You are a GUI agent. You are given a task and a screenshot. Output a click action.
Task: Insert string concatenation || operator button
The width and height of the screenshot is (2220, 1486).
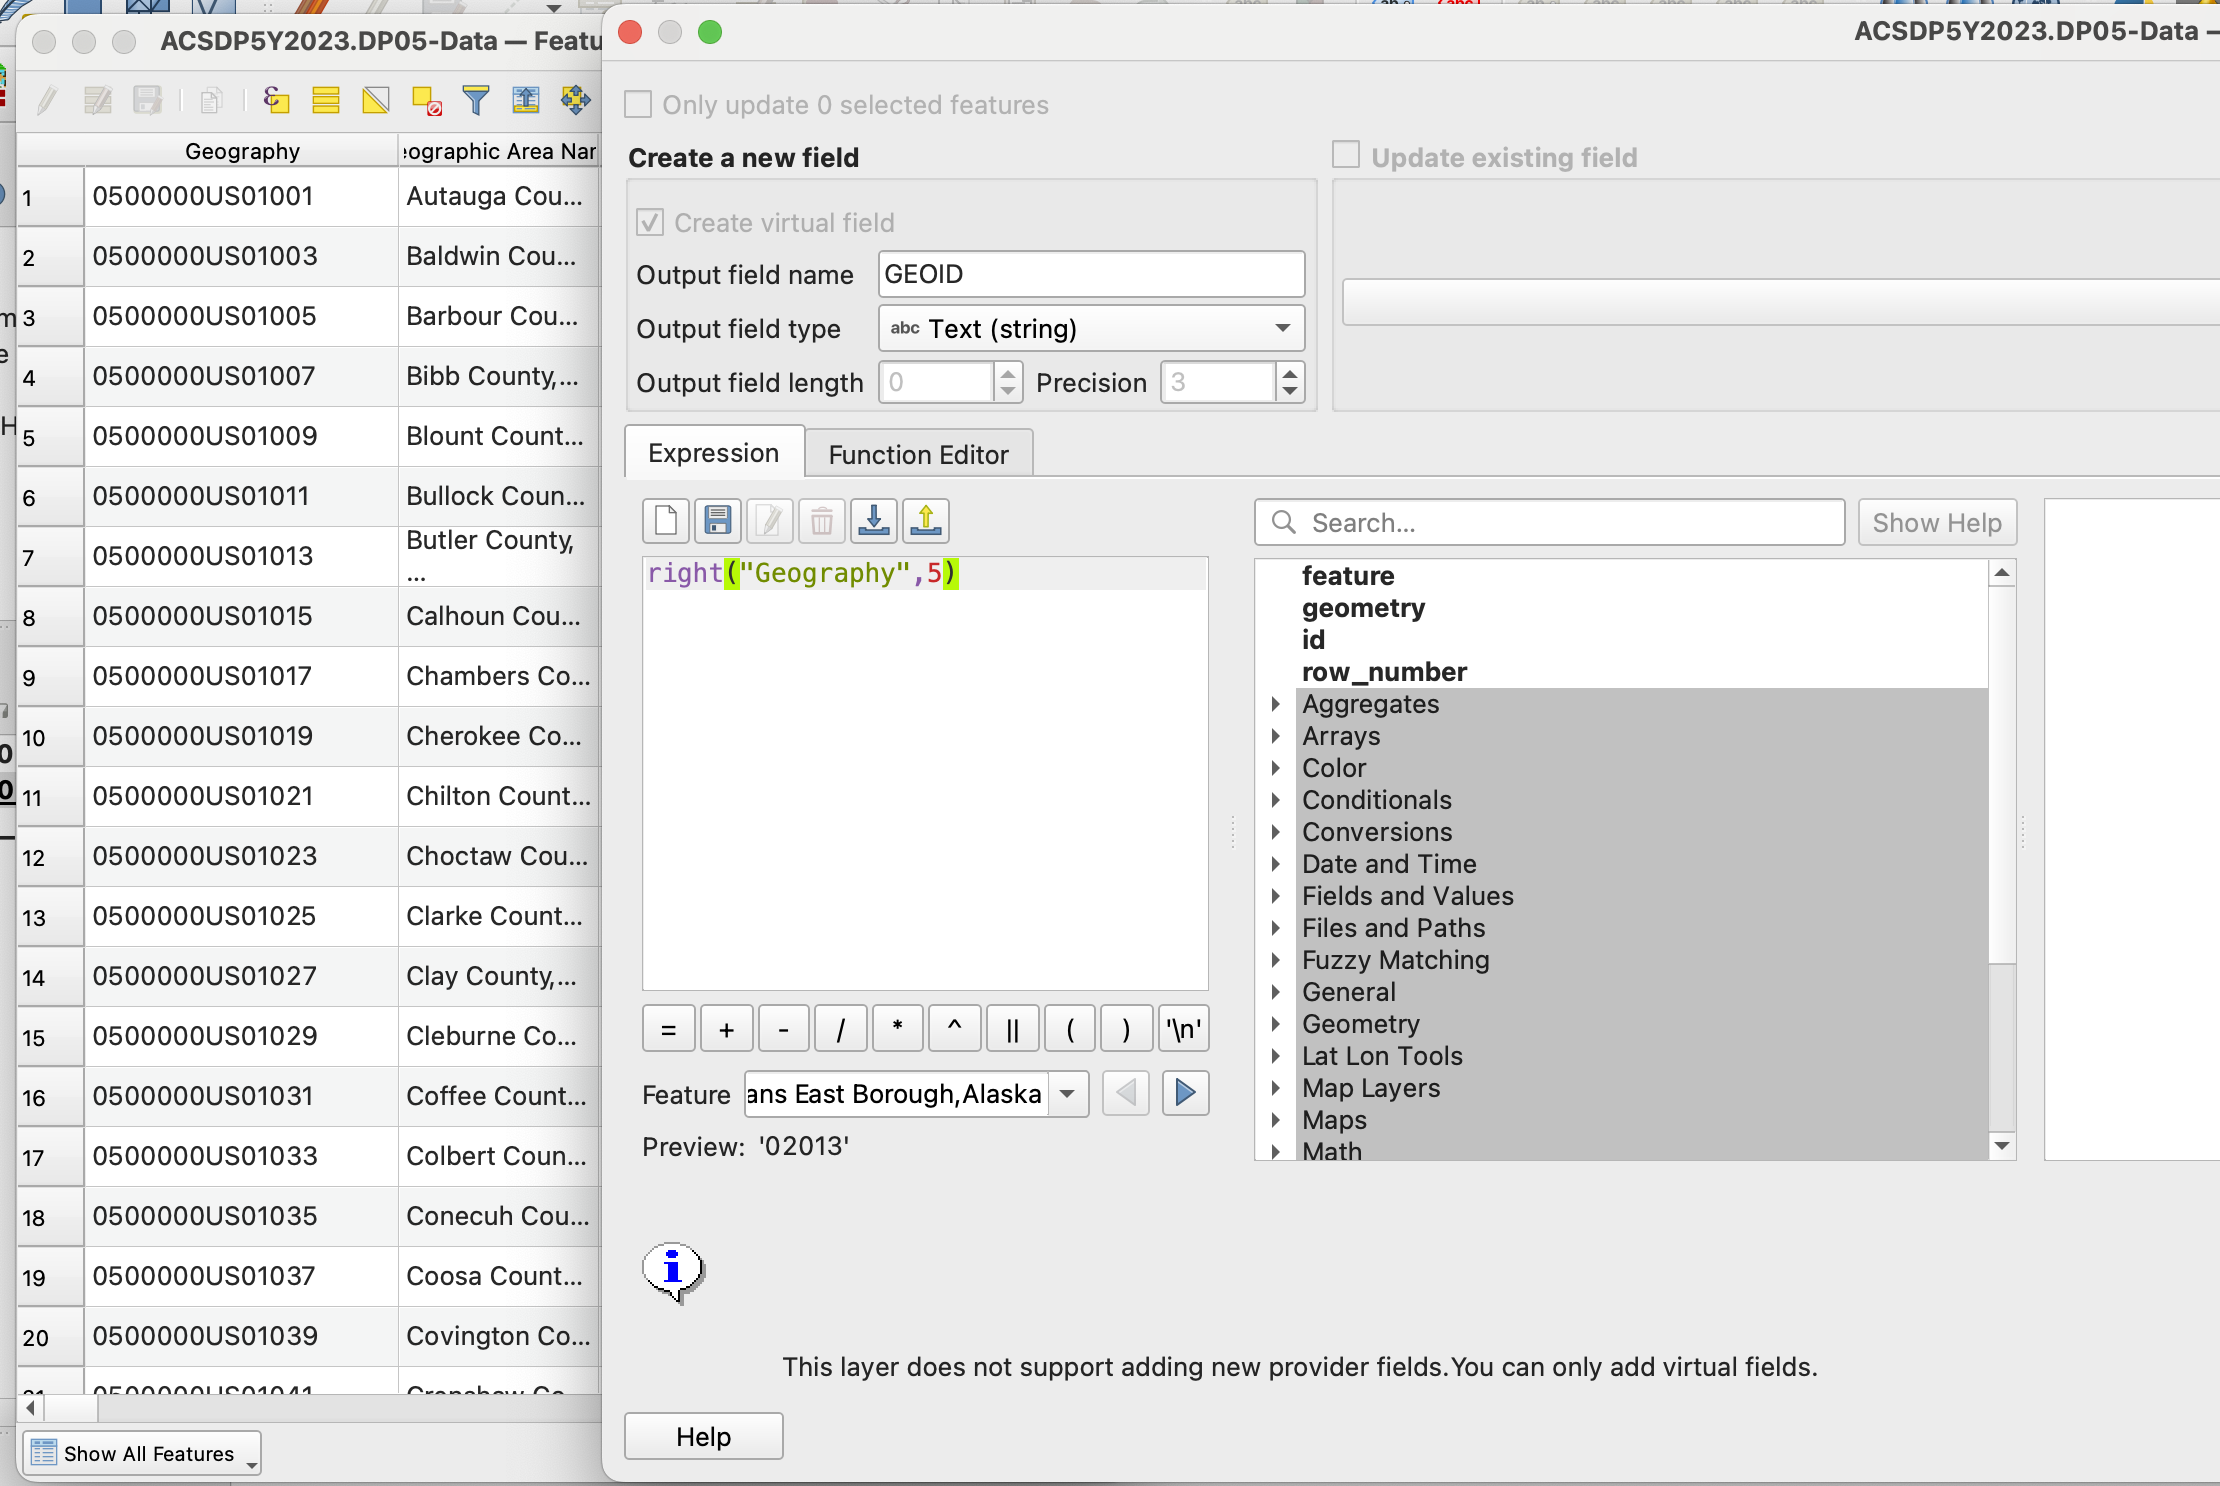click(1012, 1029)
